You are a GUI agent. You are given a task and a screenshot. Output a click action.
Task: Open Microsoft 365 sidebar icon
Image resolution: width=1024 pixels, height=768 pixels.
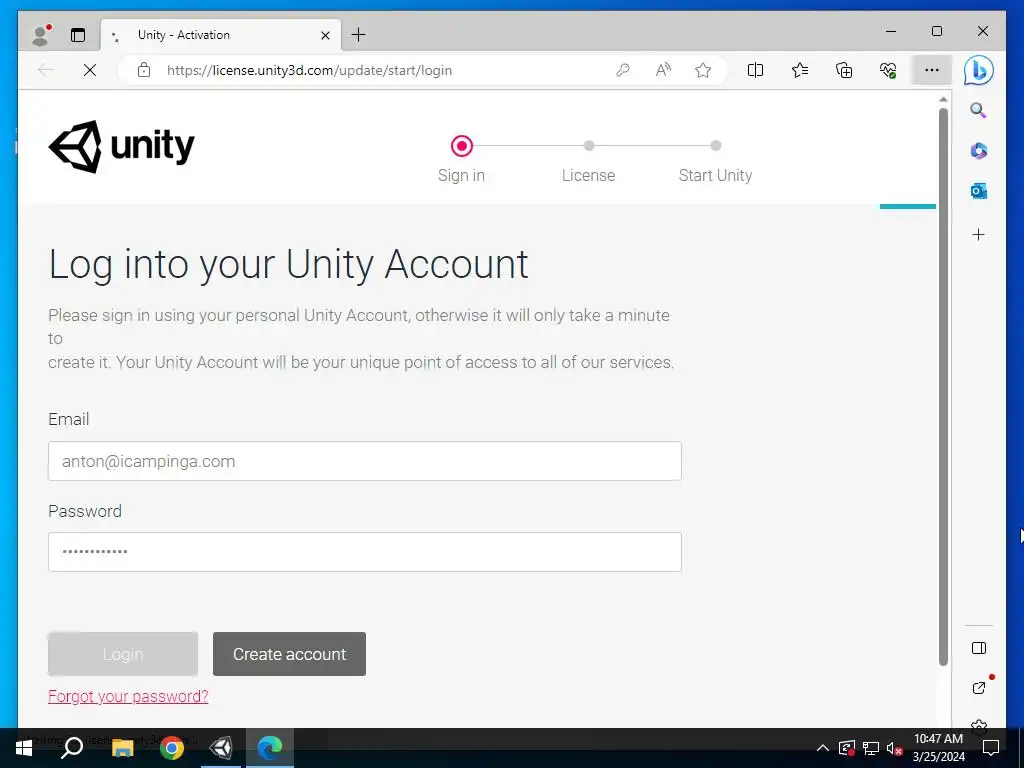coord(978,151)
